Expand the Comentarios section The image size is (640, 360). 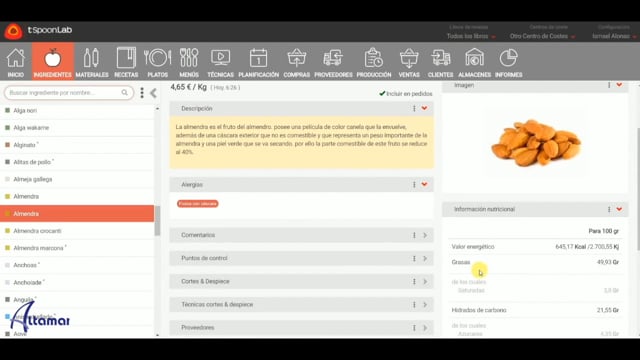point(425,235)
